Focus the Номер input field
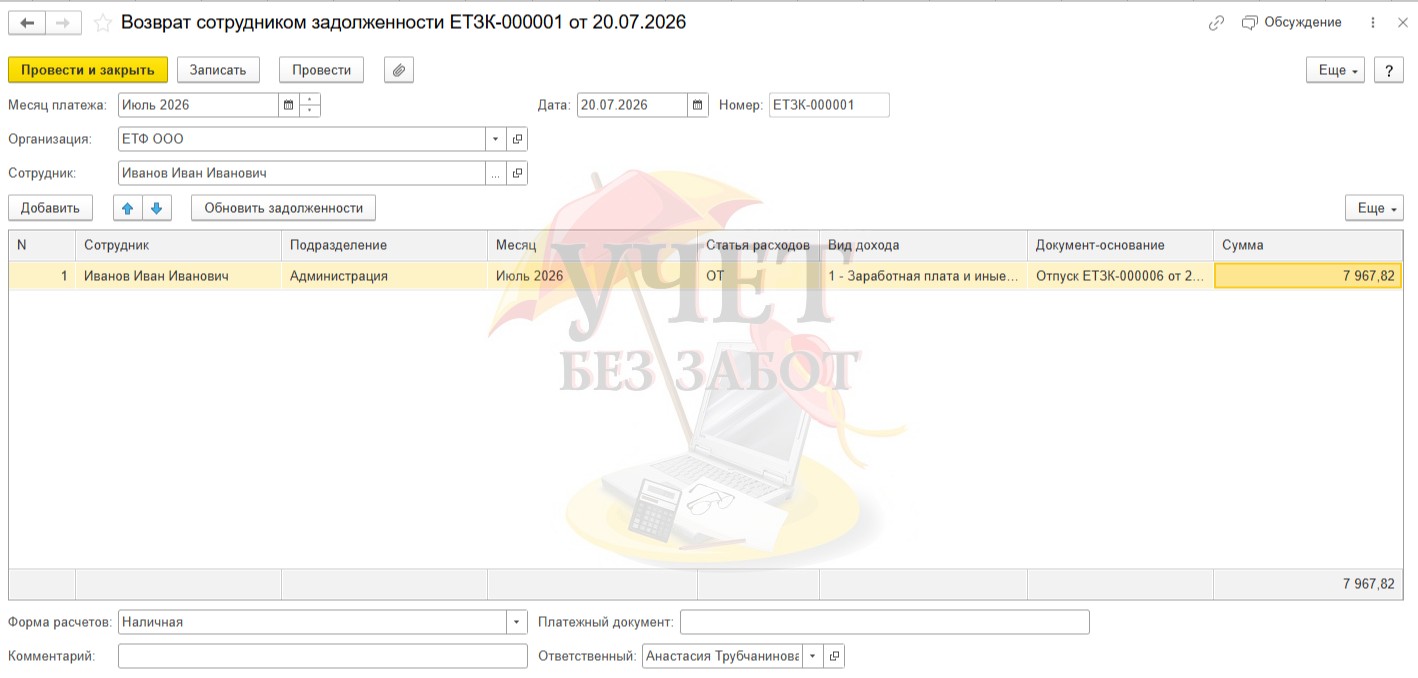Viewport: 1418px width, 678px height. pyautogui.click(x=829, y=105)
